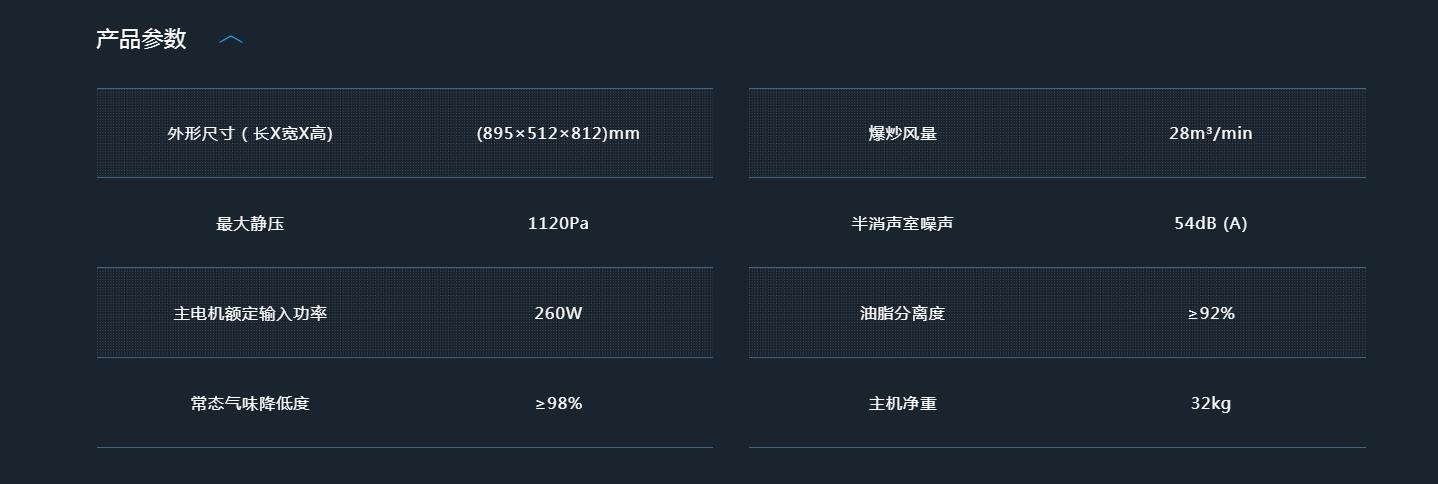Image resolution: width=1438 pixels, height=484 pixels.
Task: Click the 产品参数 heading
Action: [141, 39]
